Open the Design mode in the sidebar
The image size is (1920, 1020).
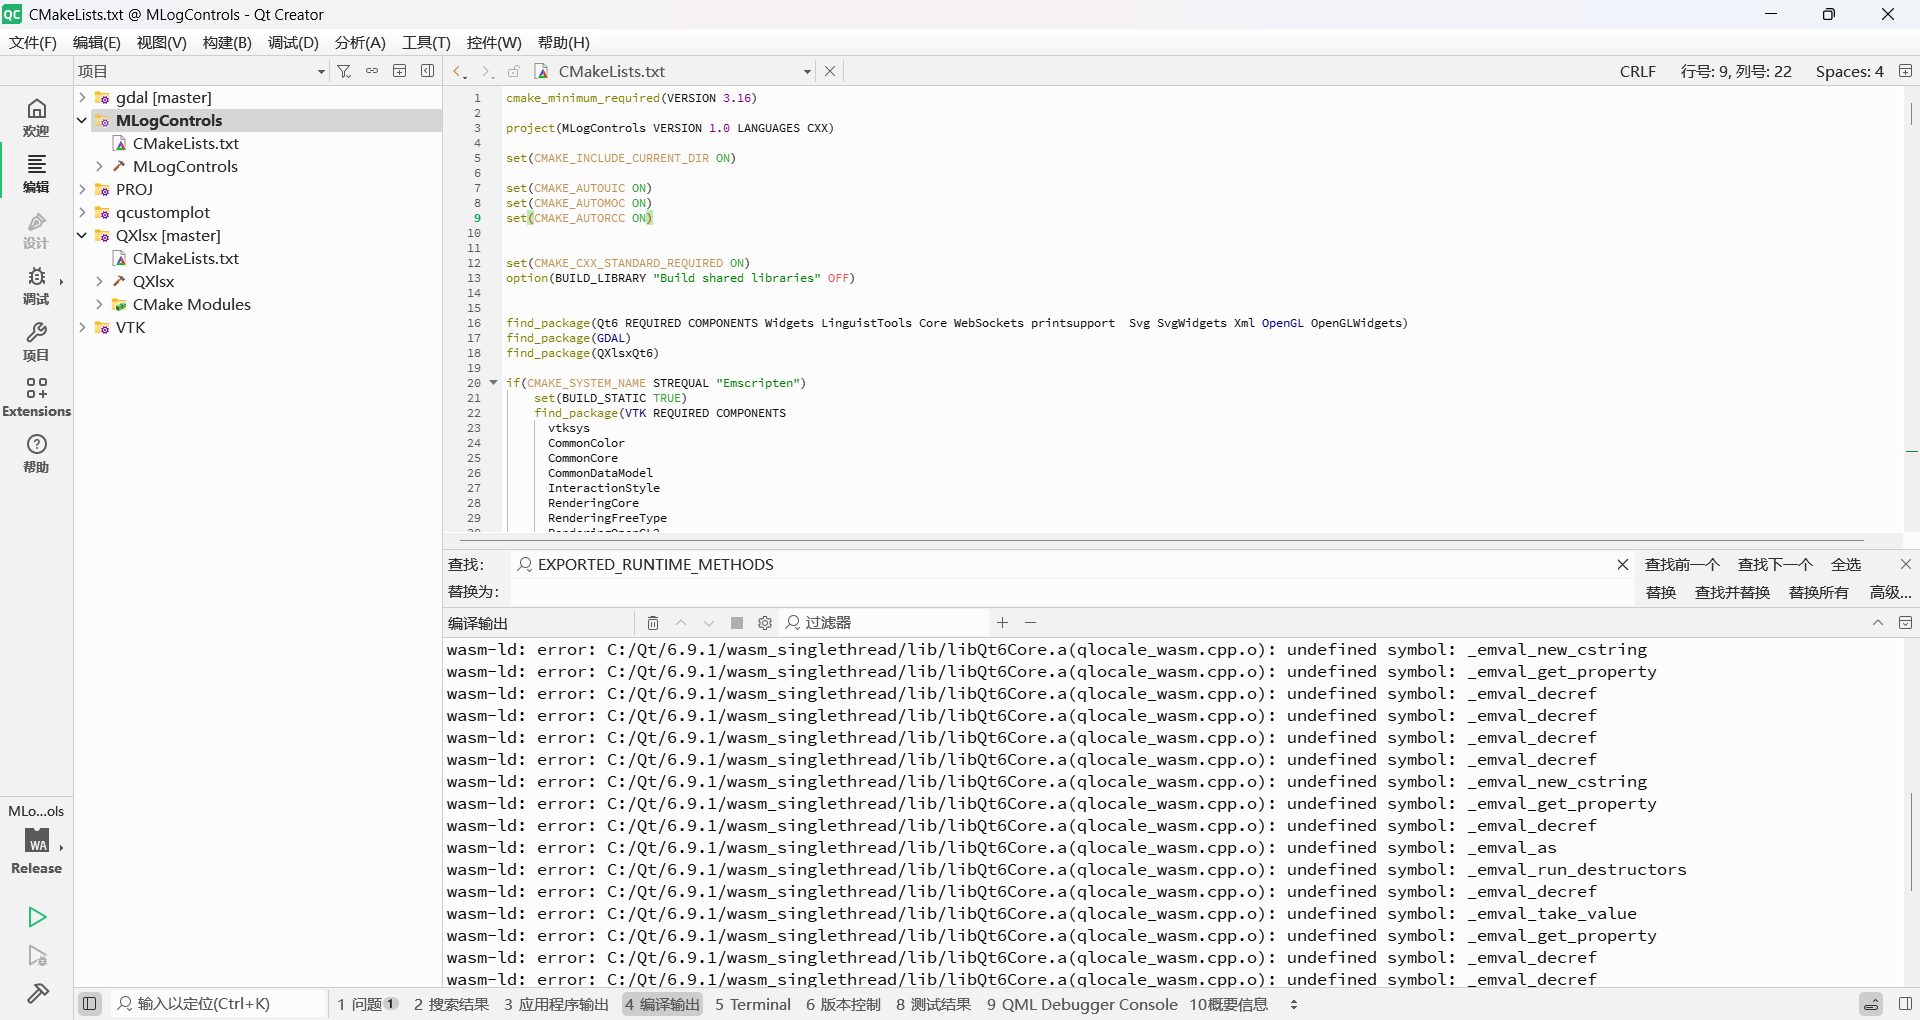click(36, 230)
